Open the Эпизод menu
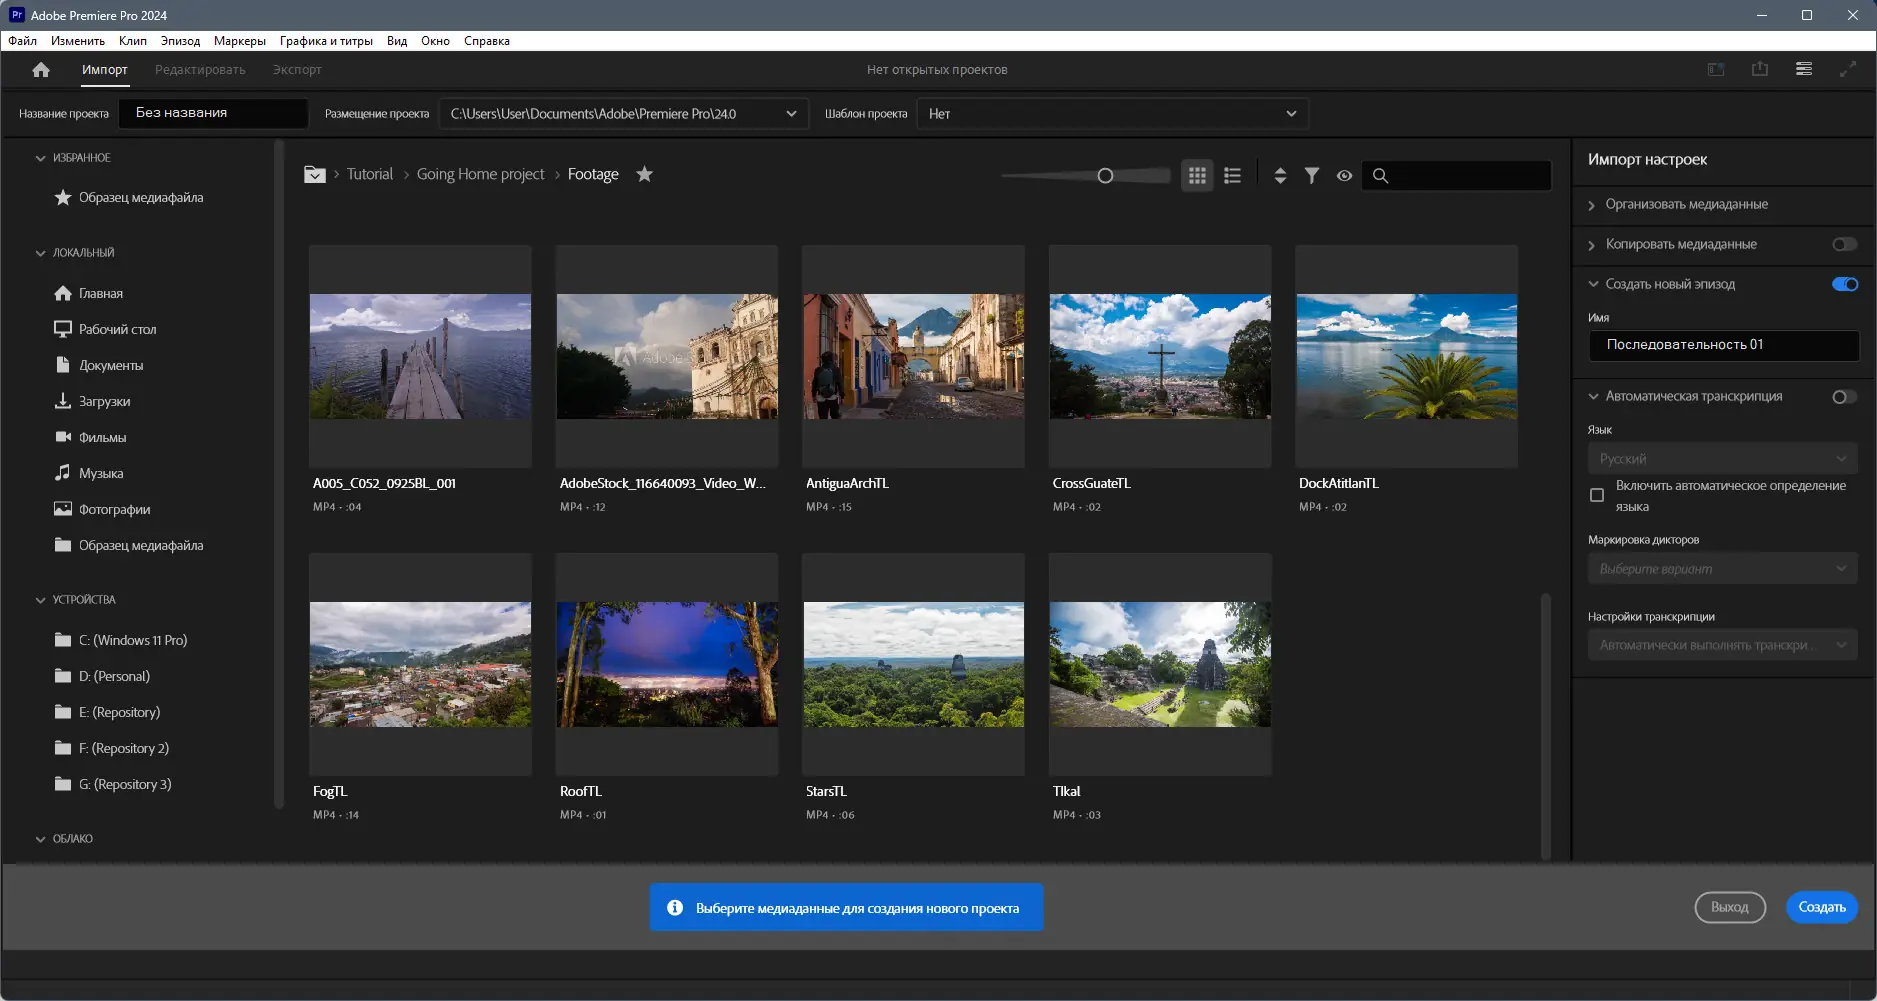 [x=180, y=41]
